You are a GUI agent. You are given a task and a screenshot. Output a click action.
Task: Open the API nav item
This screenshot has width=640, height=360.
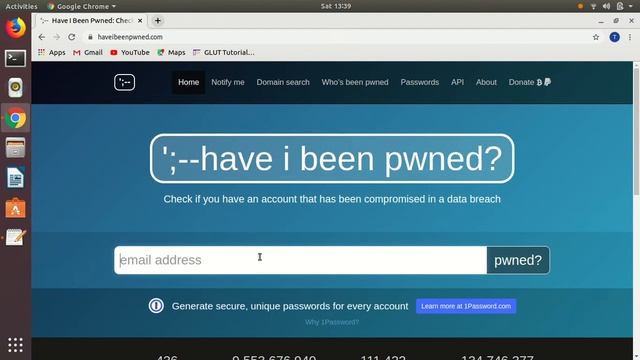(x=458, y=82)
